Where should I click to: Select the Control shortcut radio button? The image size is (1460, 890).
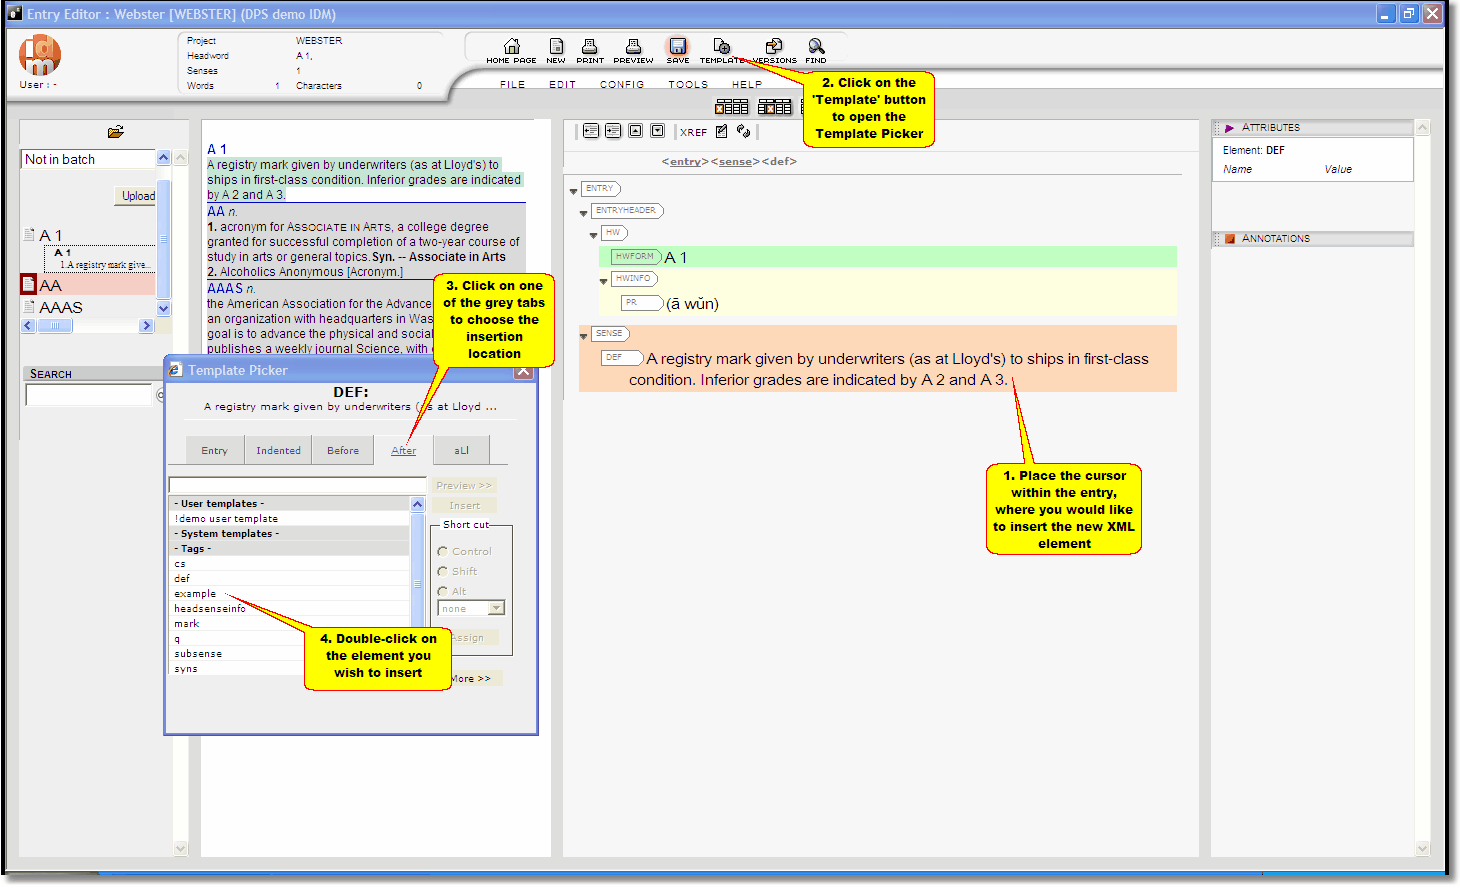(442, 552)
